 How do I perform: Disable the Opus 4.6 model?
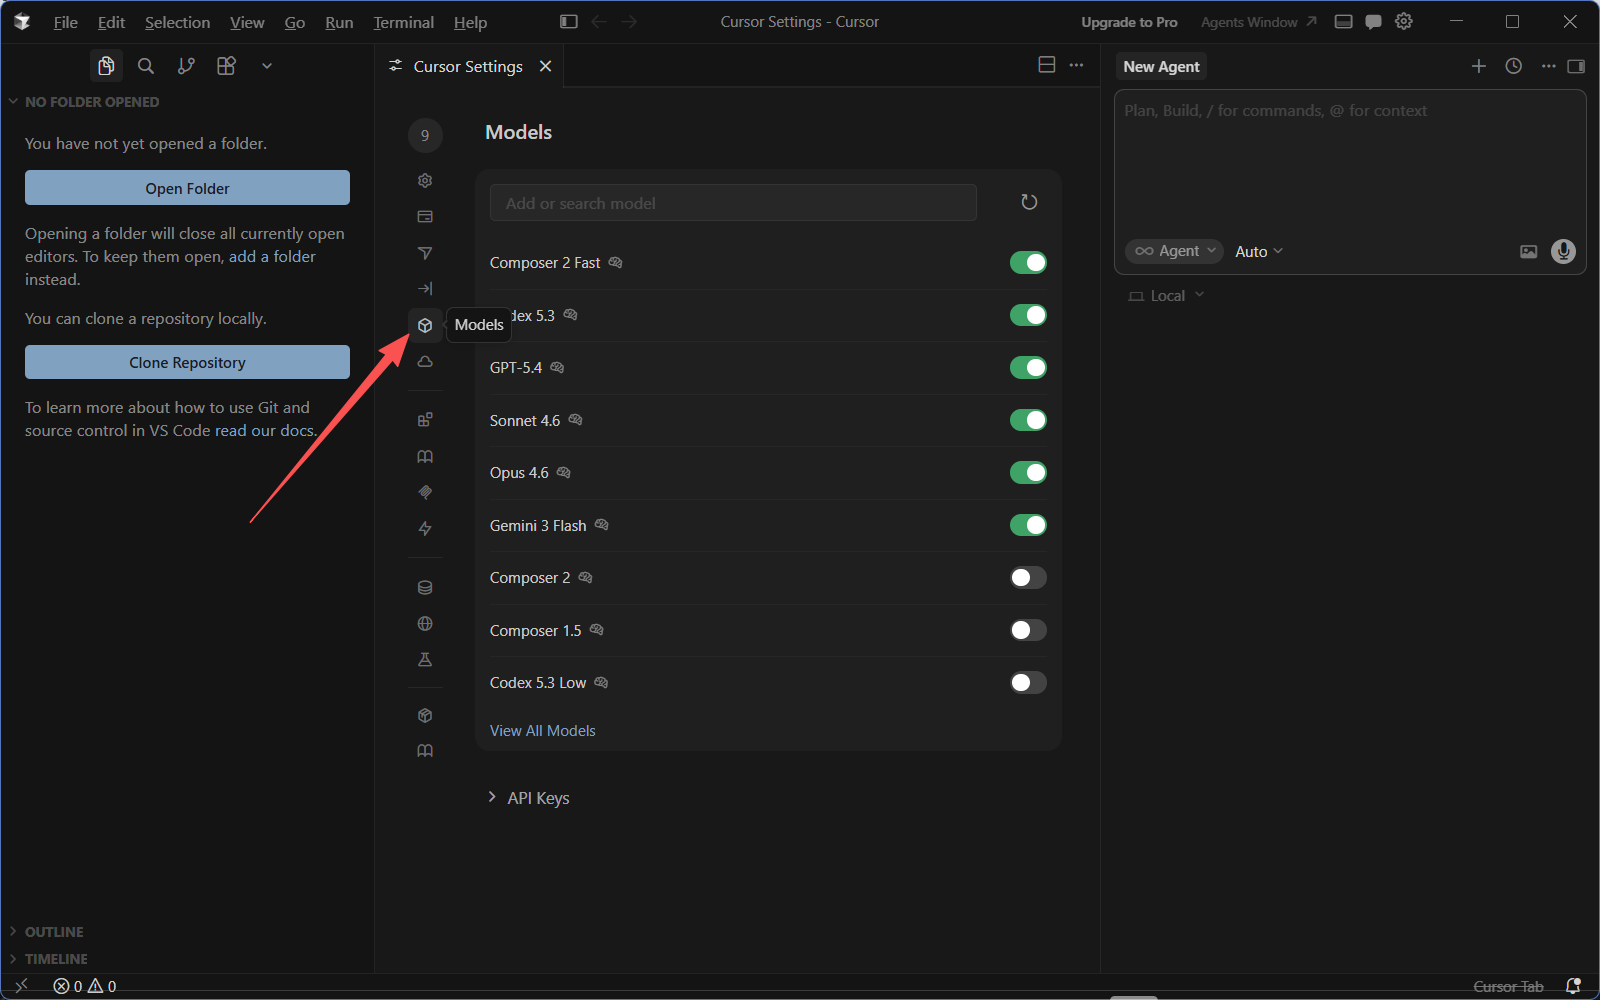pos(1028,473)
